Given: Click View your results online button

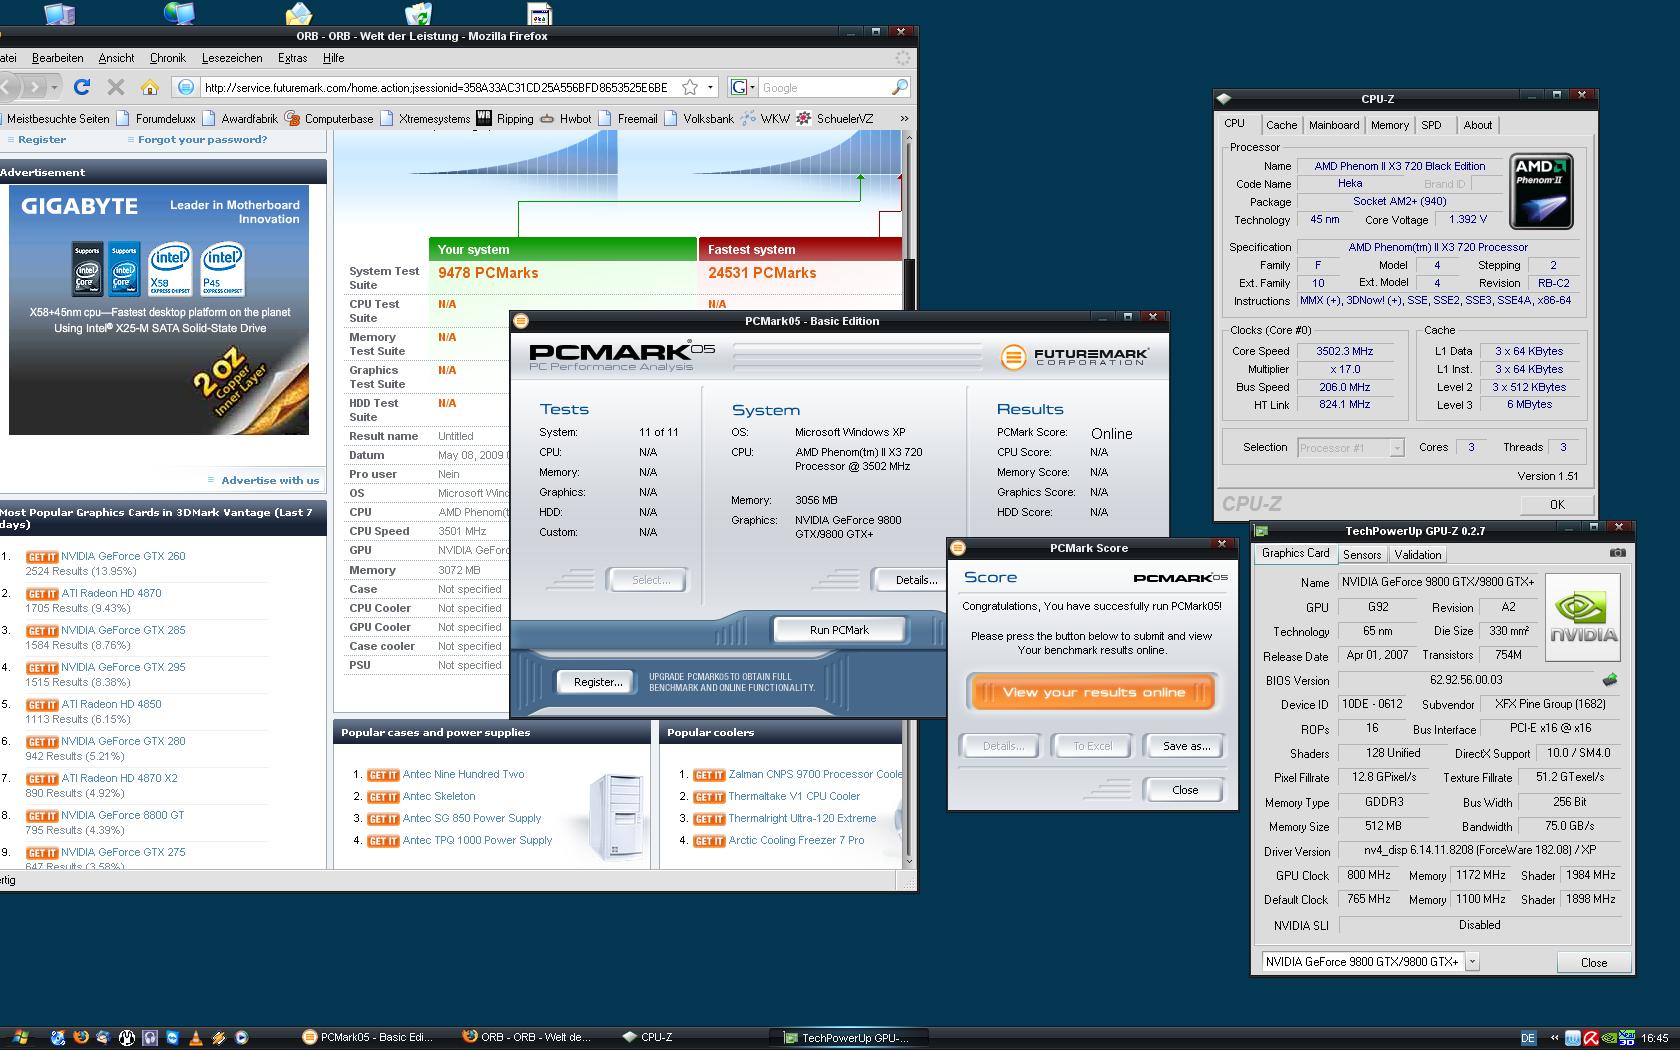Looking at the screenshot, I should click(x=1093, y=692).
